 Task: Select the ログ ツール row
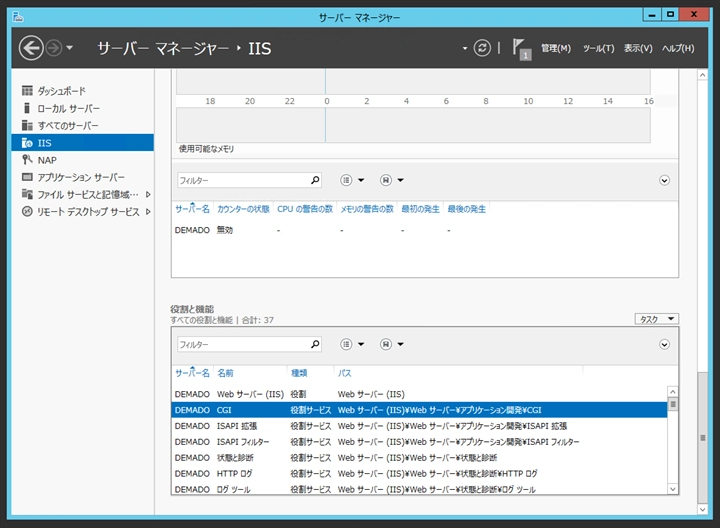(x=419, y=489)
